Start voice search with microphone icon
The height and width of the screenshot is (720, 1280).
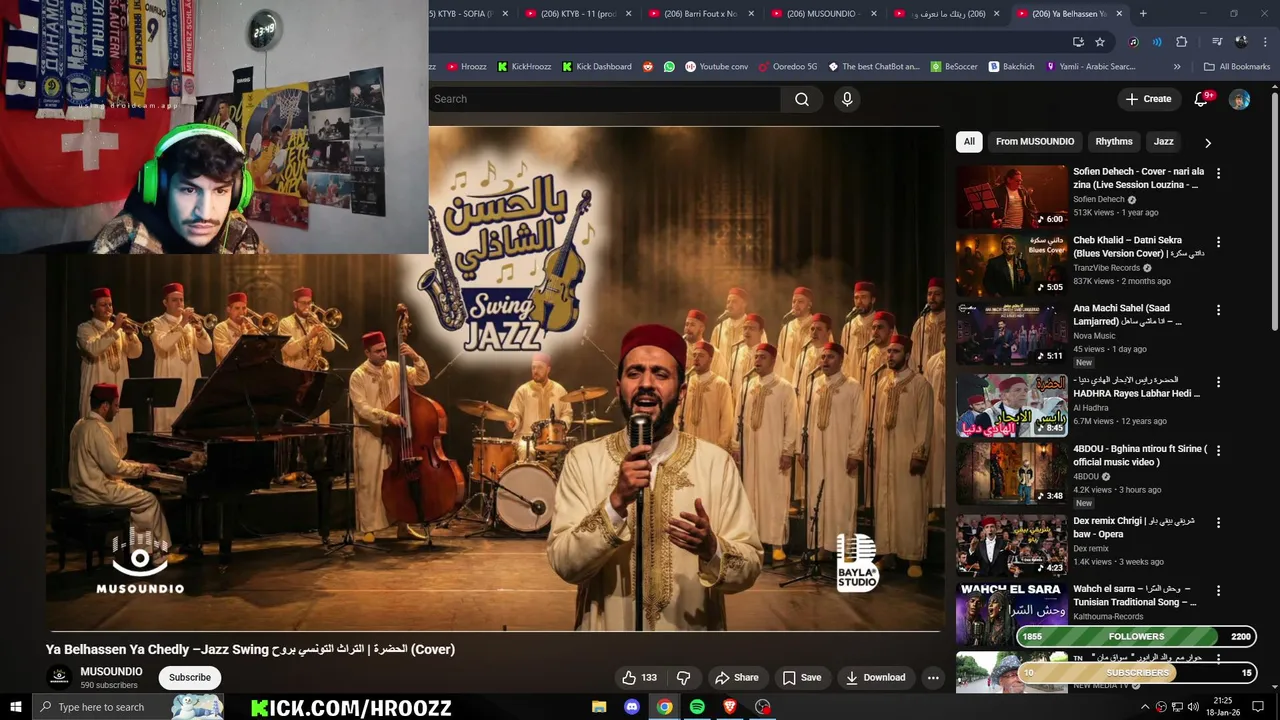point(847,99)
